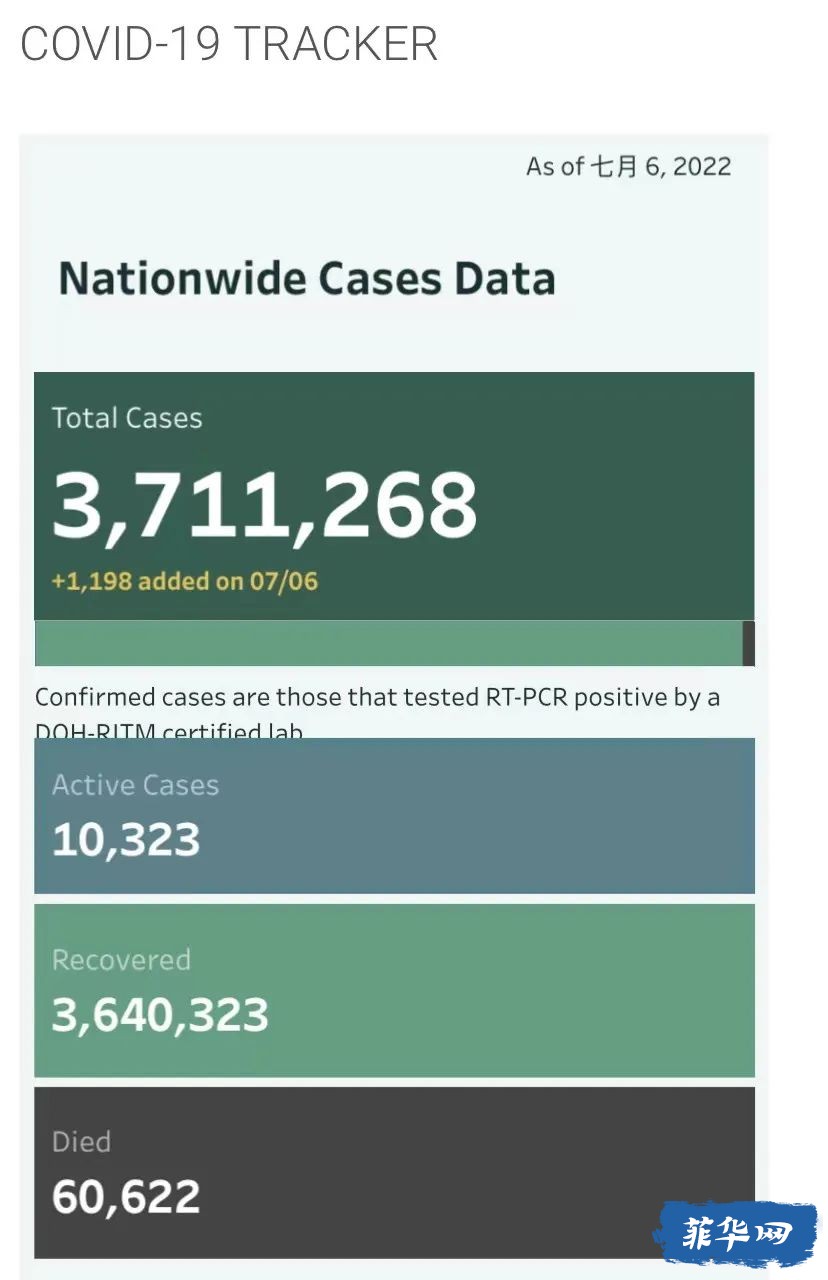Select the +1,198 added on 07/06 text

[185, 580]
